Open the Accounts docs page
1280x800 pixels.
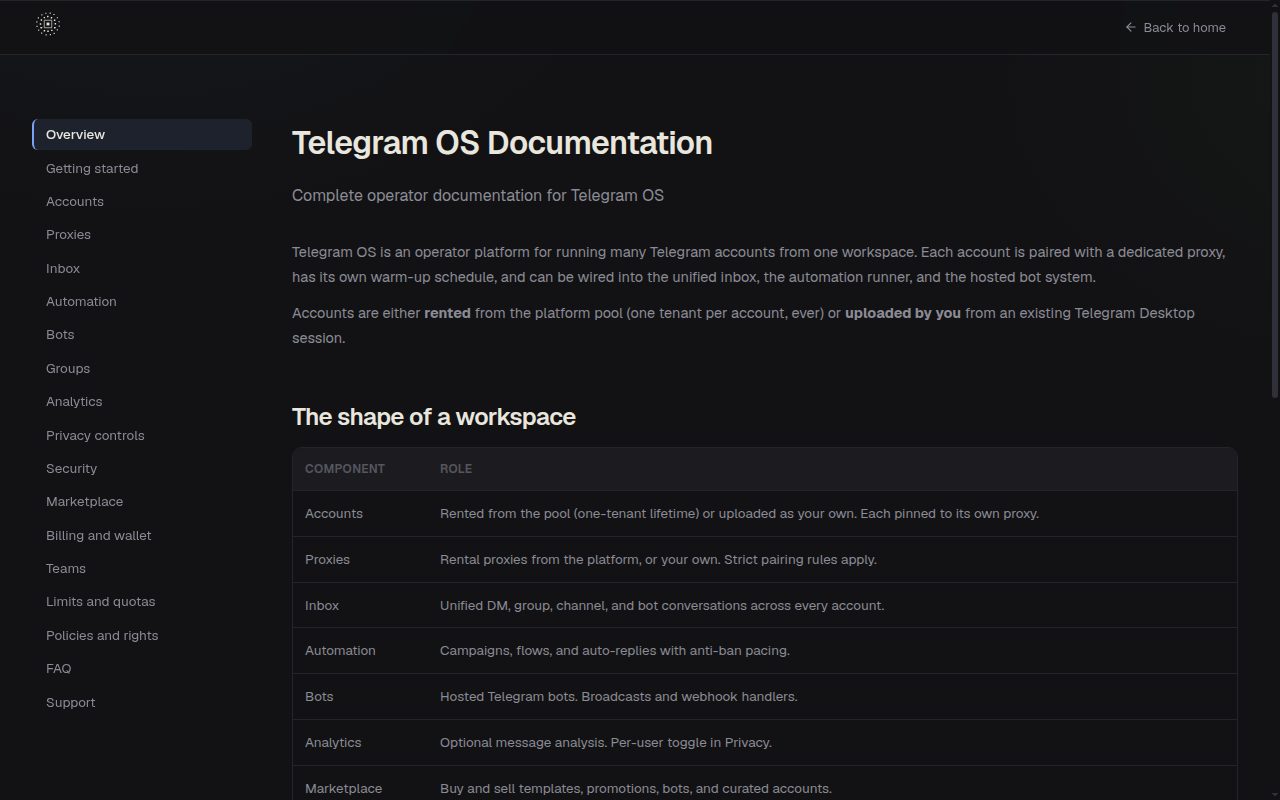pos(142,201)
